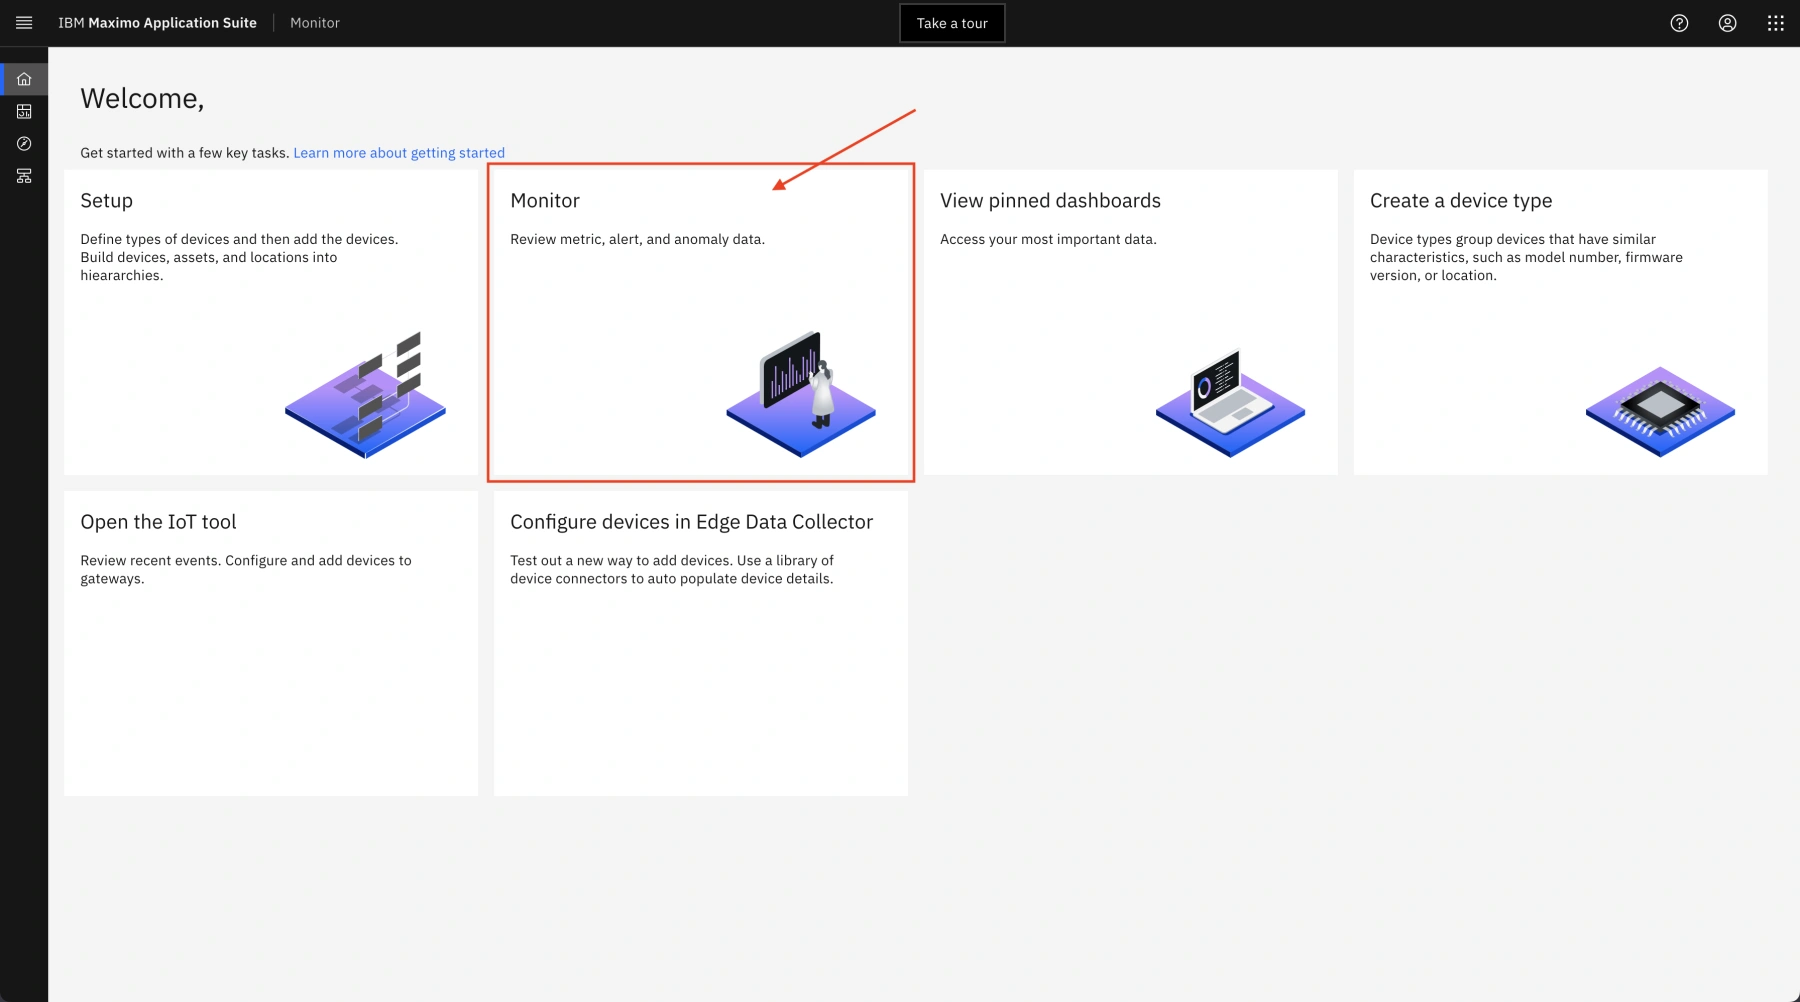Open the Monitor card

tap(701, 322)
